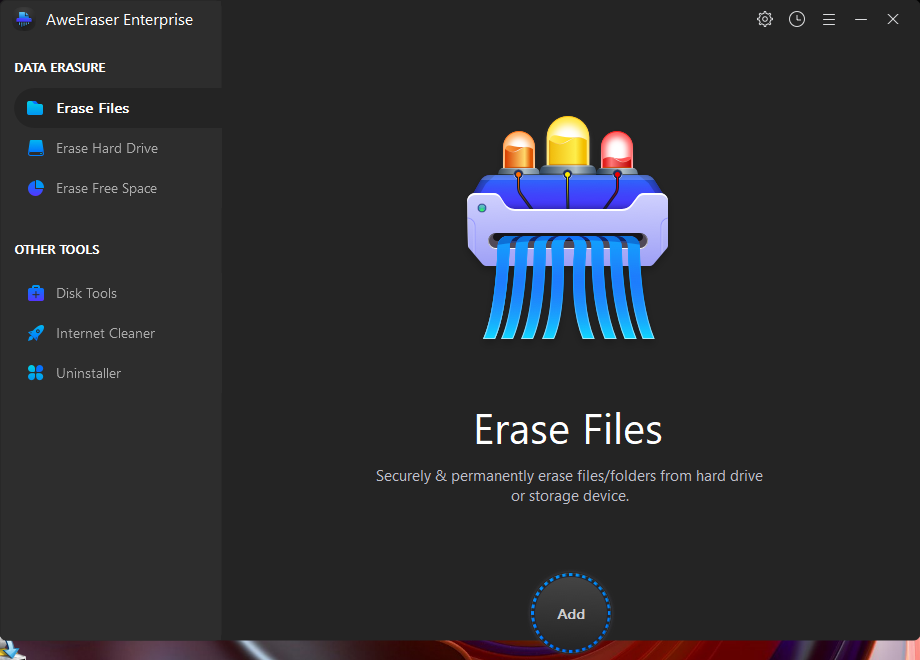Open the Uninstaller tool
920x660 pixels.
118,373
